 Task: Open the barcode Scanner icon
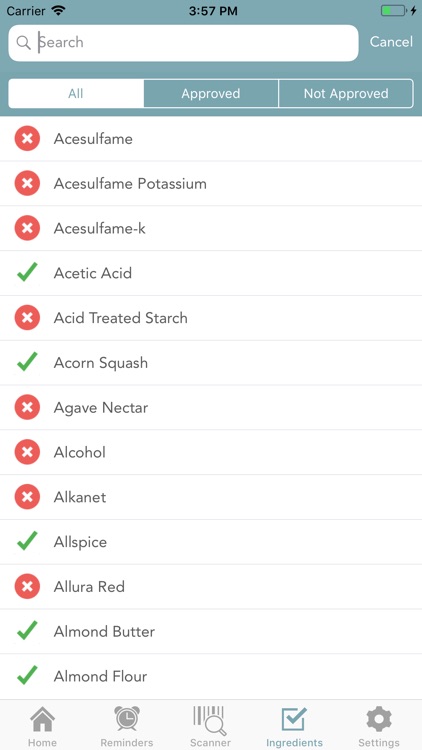[x=210, y=720]
